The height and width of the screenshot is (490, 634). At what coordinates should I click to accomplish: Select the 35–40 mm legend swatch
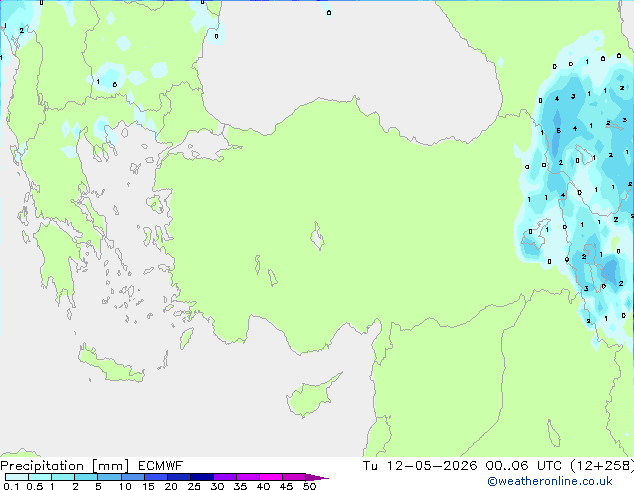[247, 477]
